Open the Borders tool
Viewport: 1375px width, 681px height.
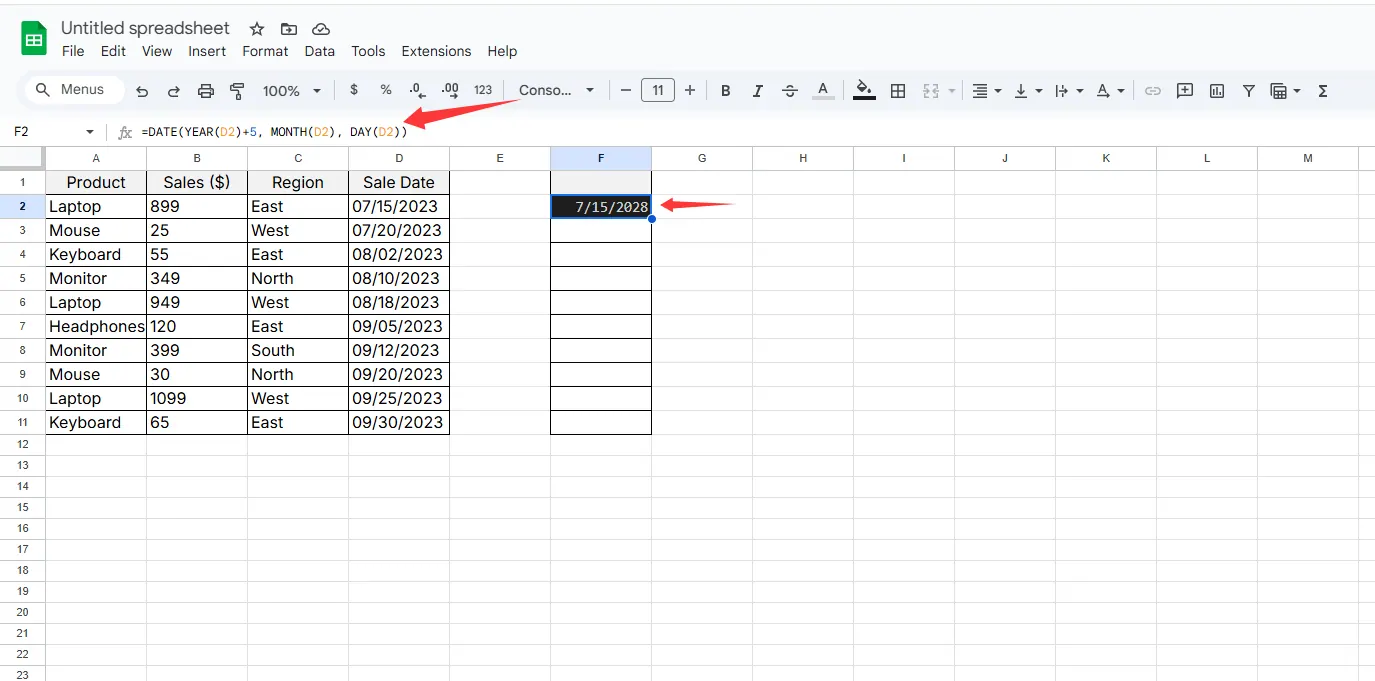coord(898,91)
